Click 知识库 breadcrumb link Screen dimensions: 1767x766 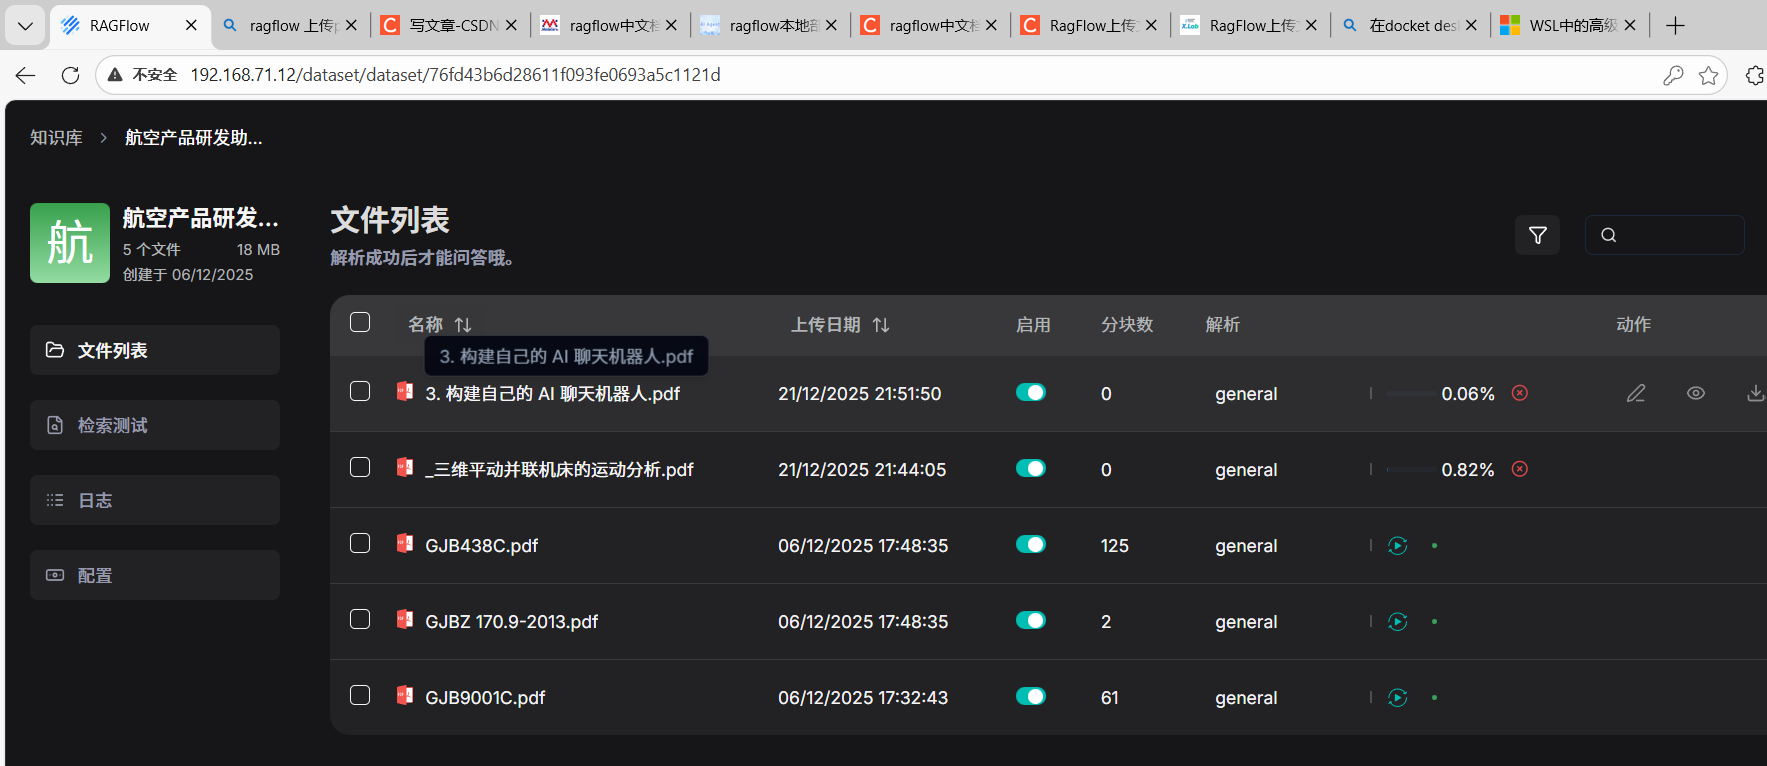pos(56,138)
